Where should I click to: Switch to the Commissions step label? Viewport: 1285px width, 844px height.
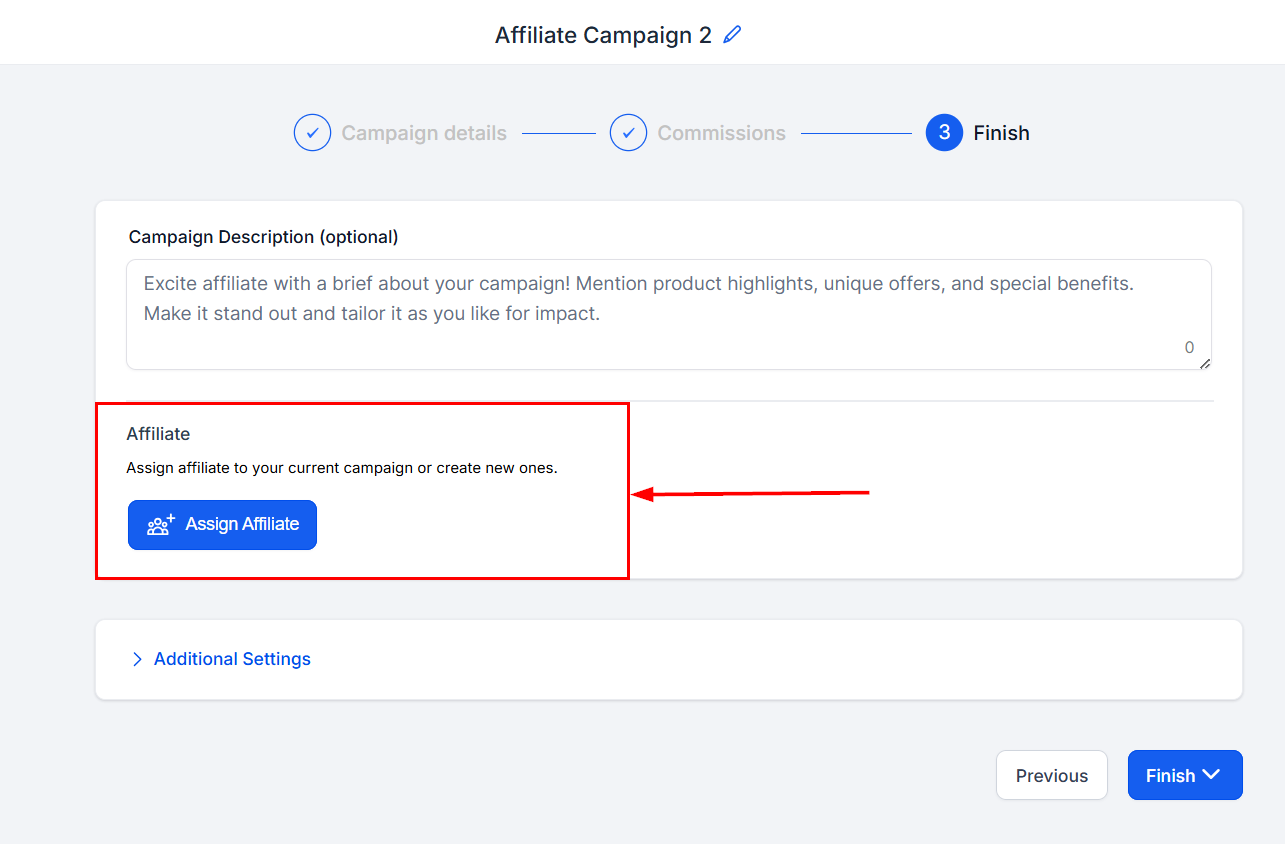(721, 133)
